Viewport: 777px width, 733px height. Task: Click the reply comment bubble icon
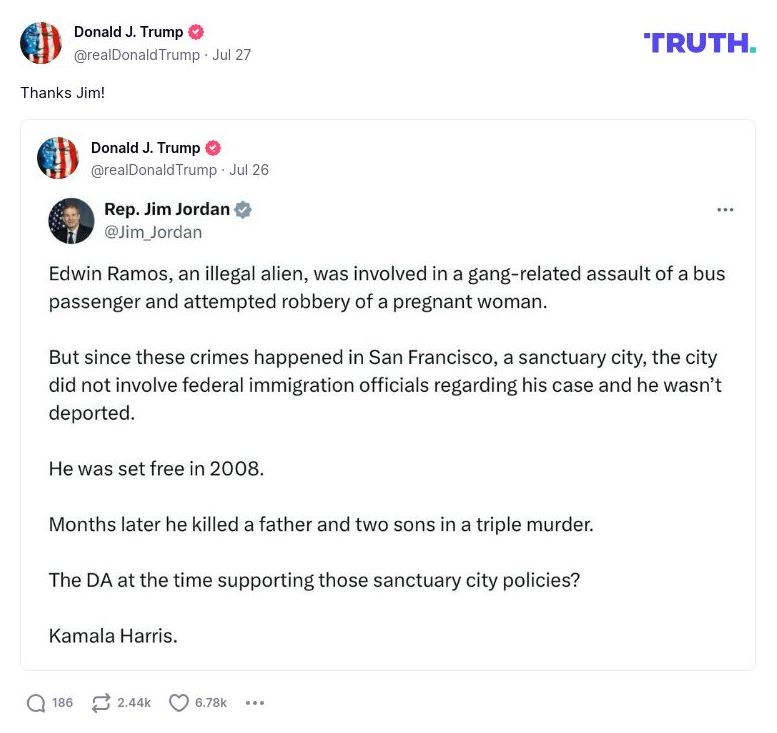[36, 703]
